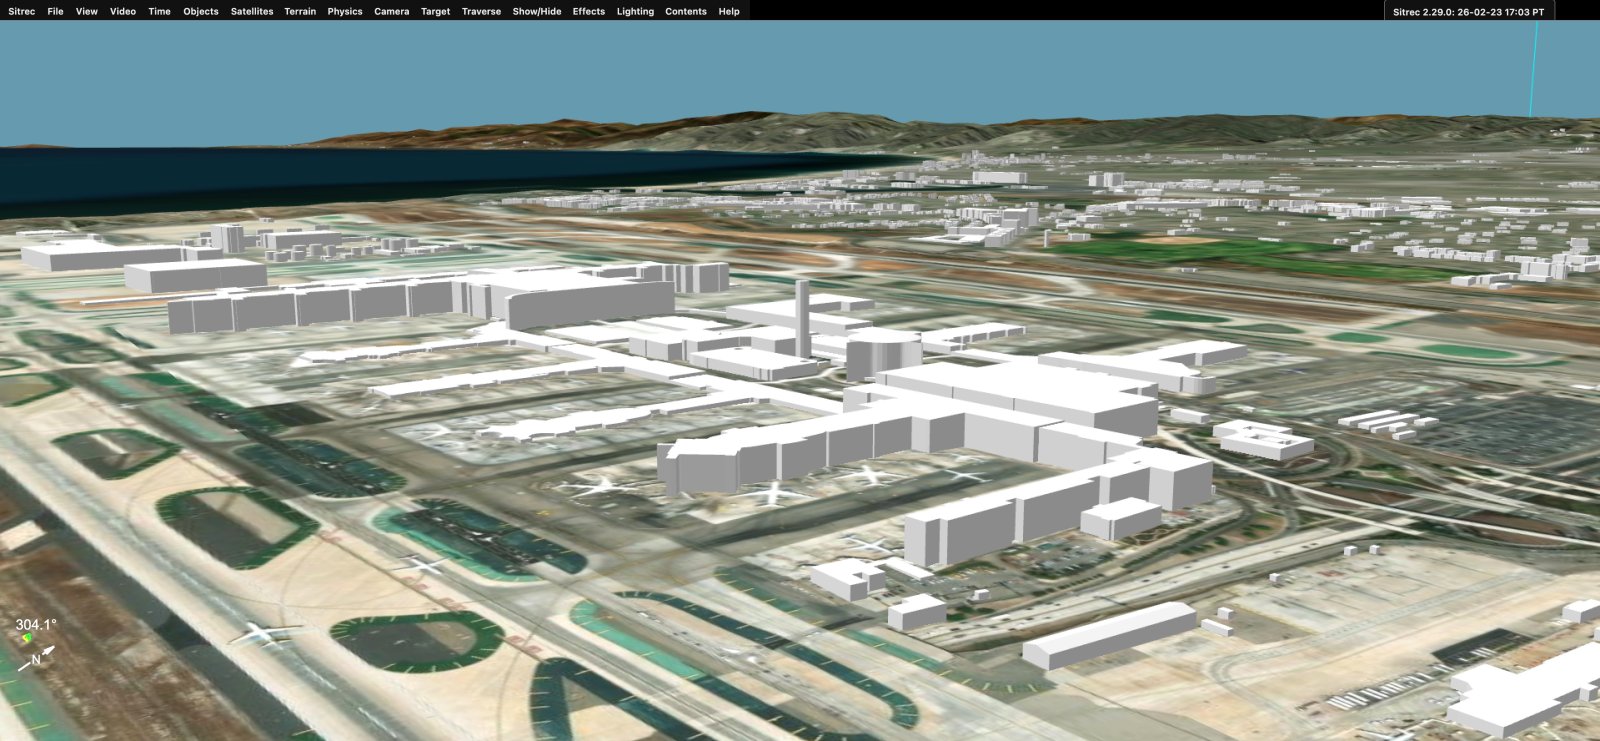Open the Time menu
The width and height of the screenshot is (1600, 741).
click(159, 11)
